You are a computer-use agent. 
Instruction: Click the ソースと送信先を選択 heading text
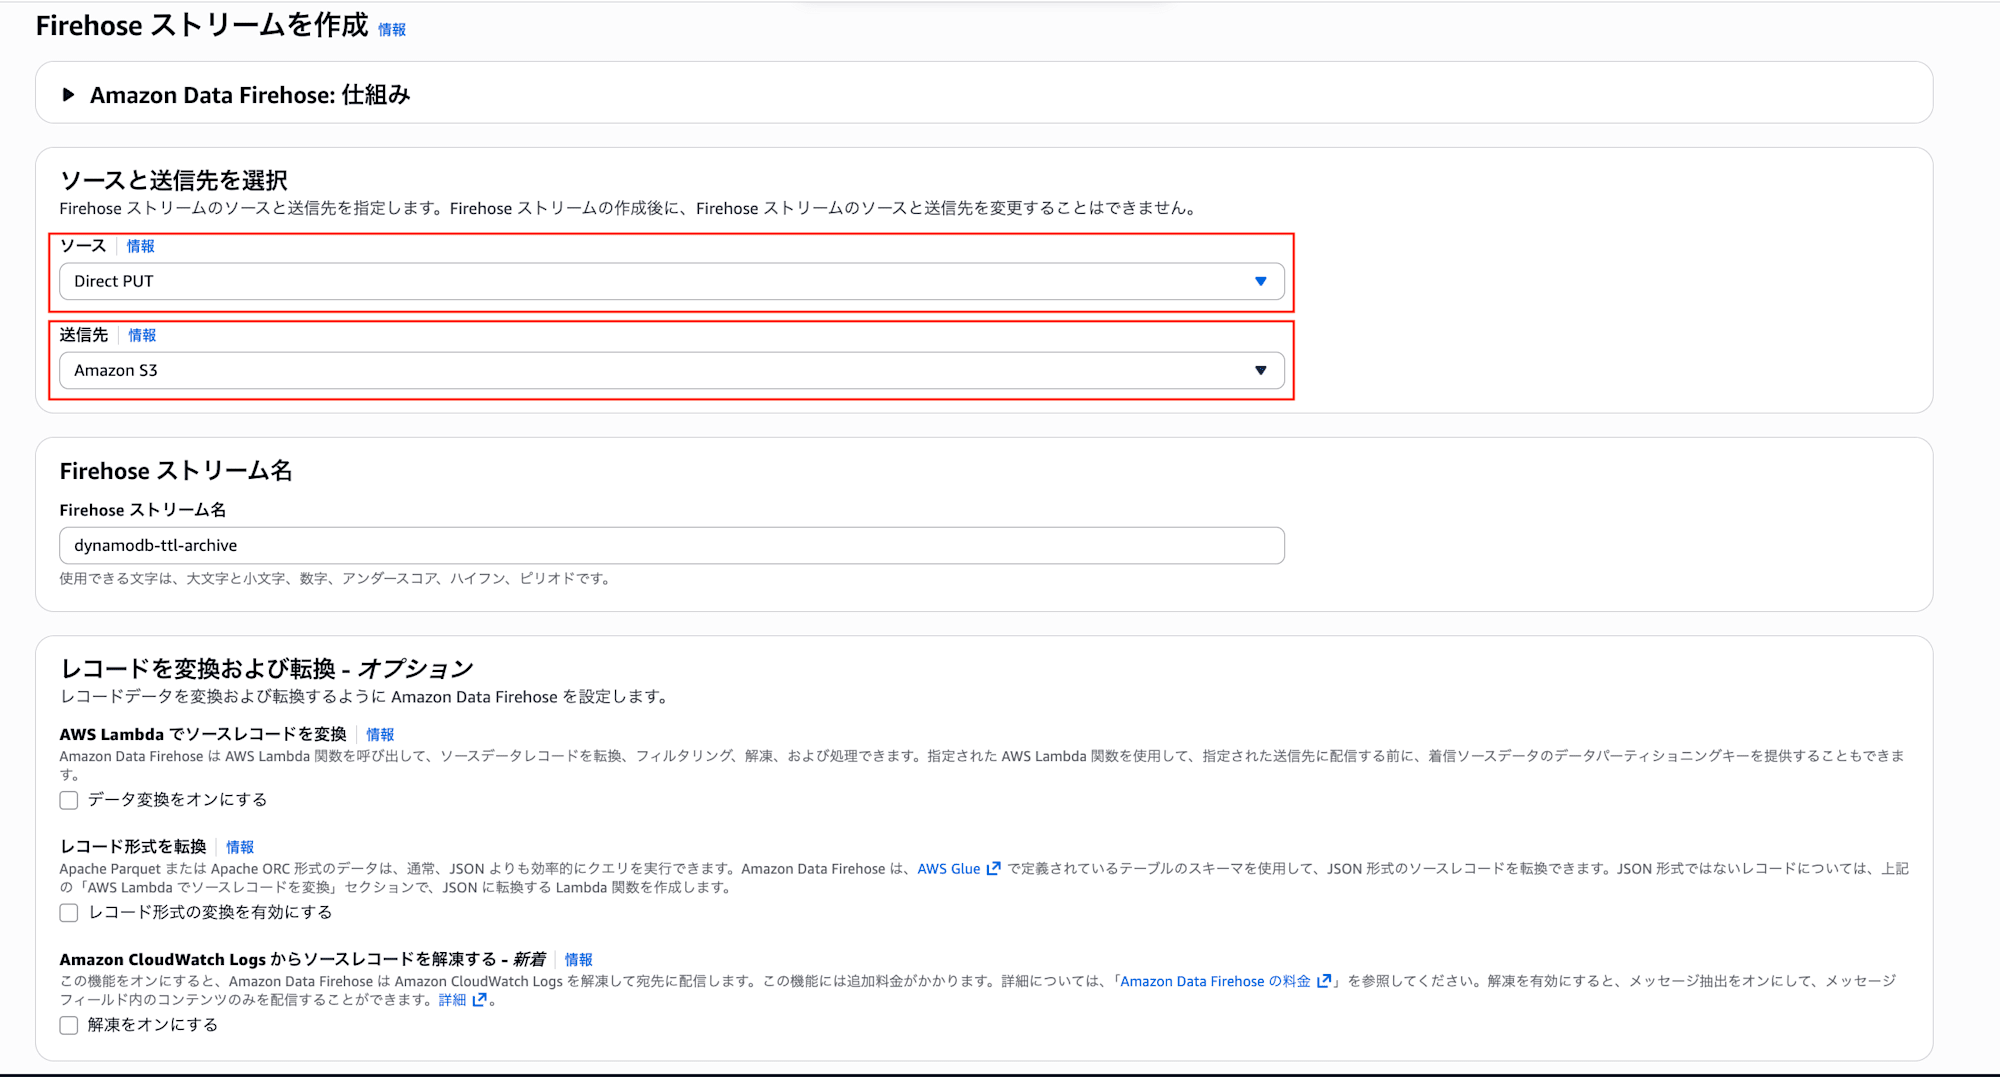click(x=174, y=180)
